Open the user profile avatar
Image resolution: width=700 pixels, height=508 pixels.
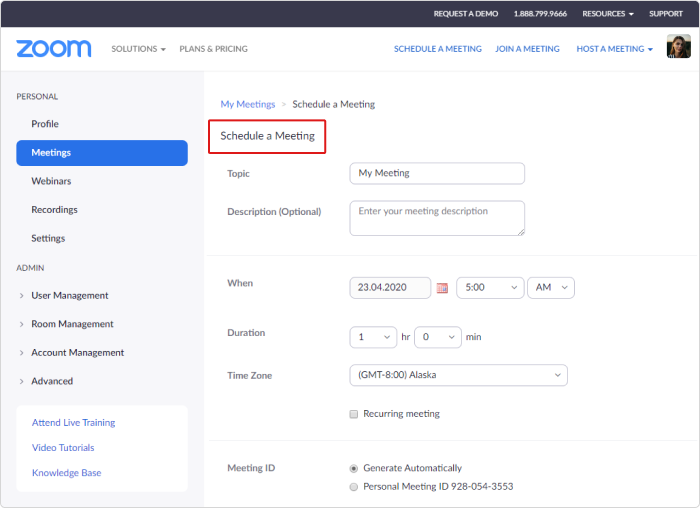click(678, 46)
